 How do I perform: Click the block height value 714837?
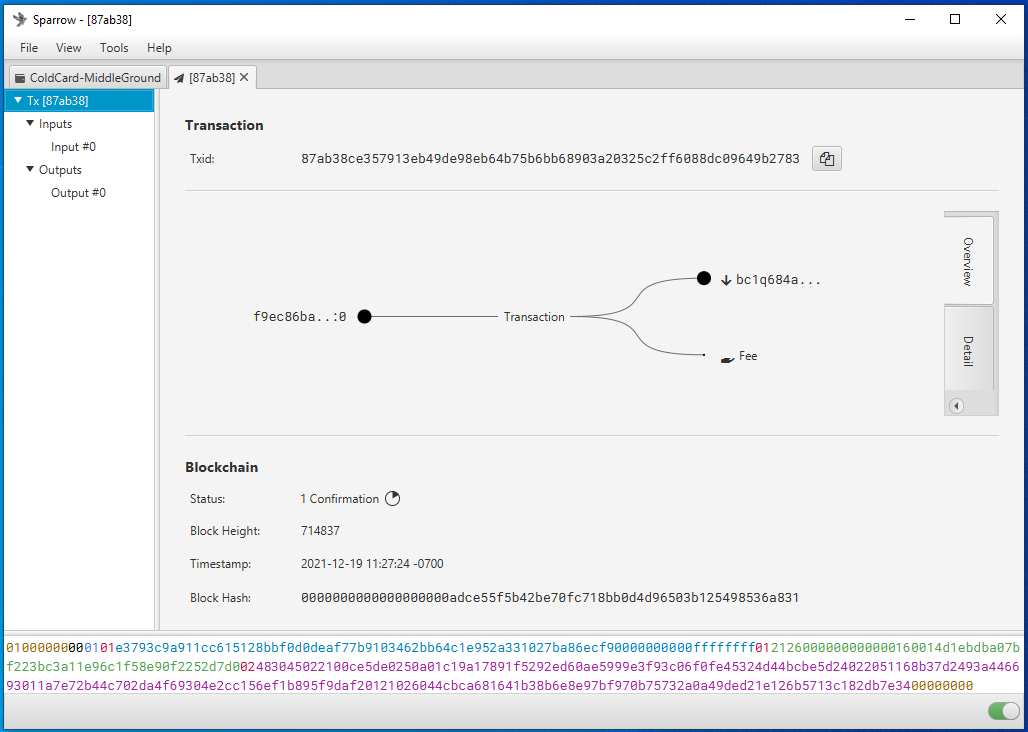(321, 531)
